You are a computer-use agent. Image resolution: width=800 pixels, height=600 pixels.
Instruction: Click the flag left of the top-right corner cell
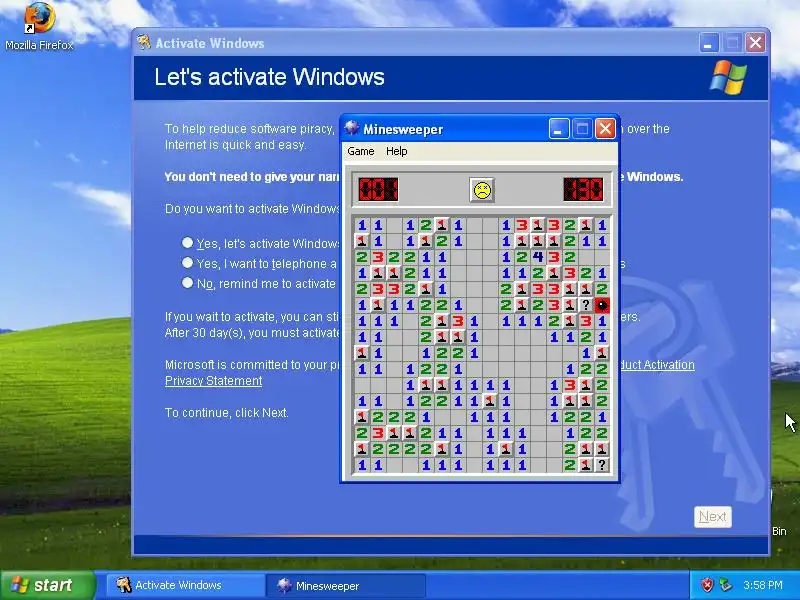click(586, 225)
